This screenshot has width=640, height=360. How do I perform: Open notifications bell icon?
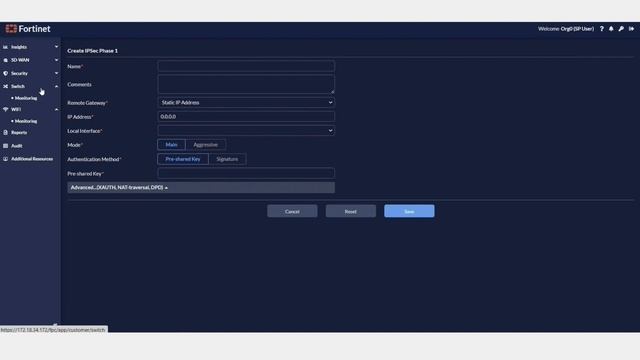click(x=611, y=29)
